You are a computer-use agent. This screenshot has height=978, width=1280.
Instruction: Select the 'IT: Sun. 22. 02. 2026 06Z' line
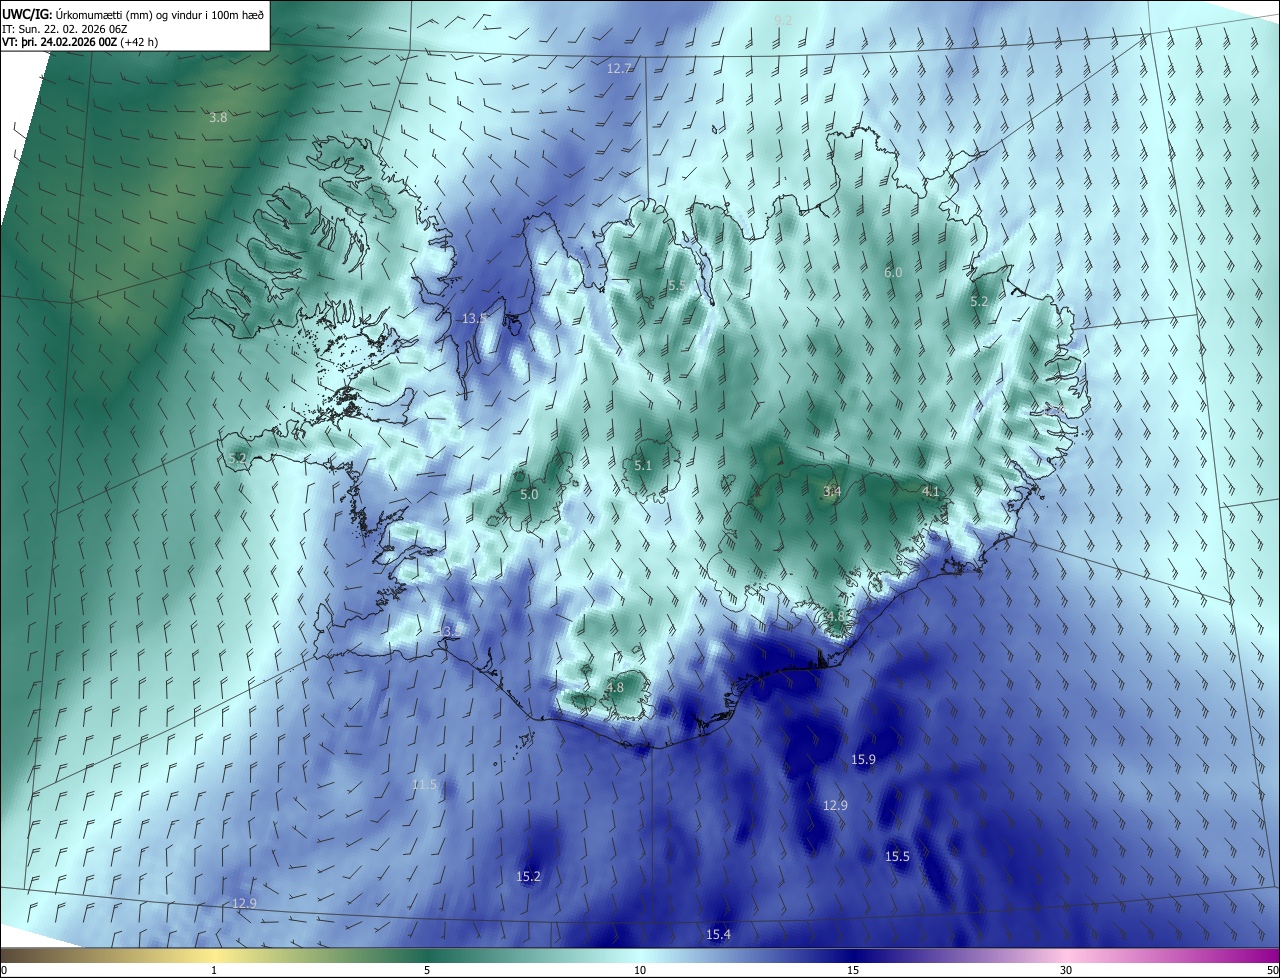[x=64, y=28]
